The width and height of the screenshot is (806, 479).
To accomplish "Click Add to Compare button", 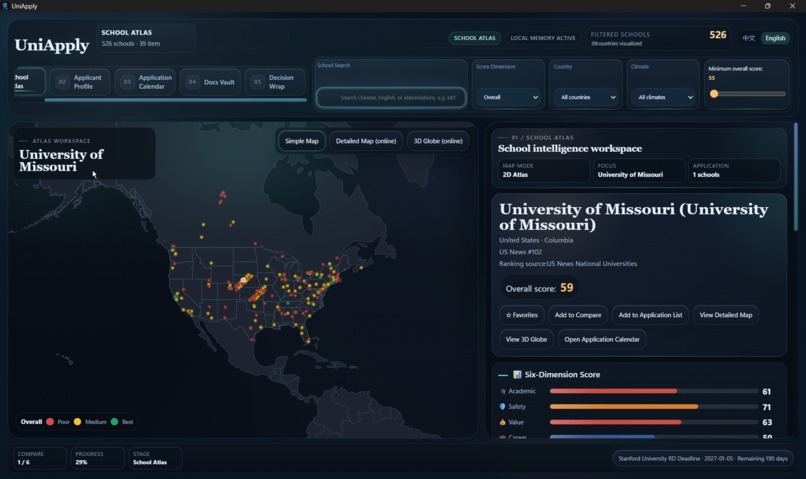I will pyautogui.click(x=578, y=315).
